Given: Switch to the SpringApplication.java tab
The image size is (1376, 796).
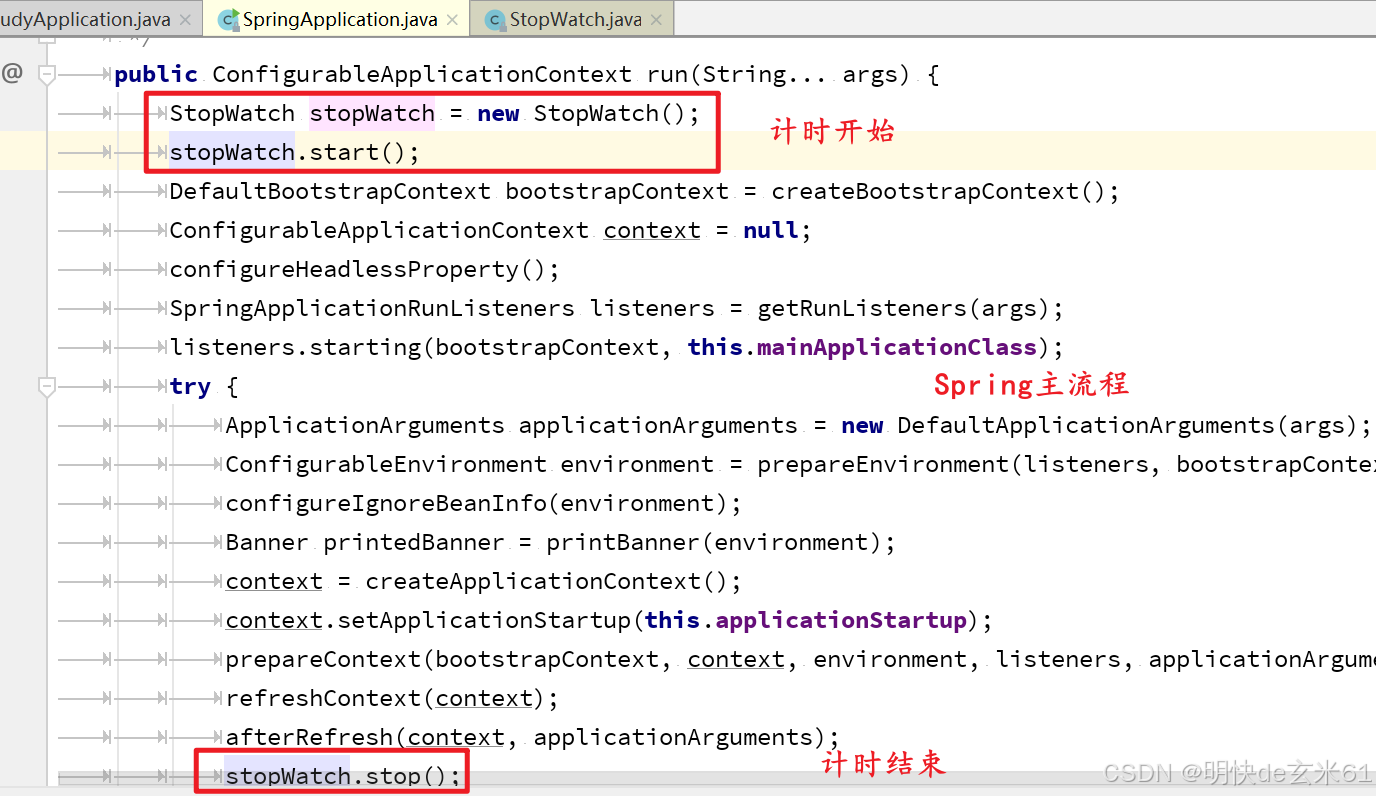Looking at the screenshot, I should [340, 19].
